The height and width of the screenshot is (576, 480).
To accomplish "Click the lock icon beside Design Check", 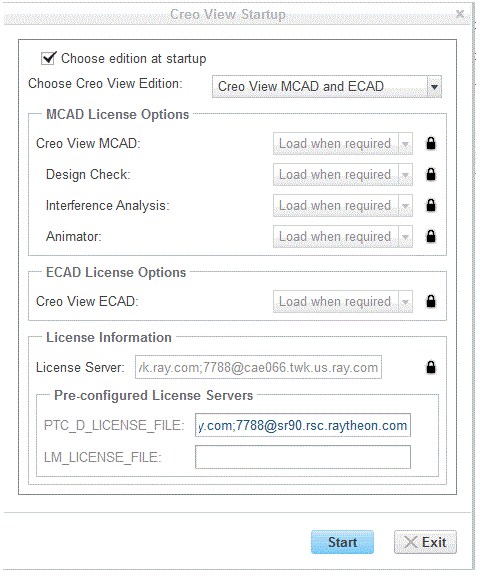I will [431, 174].
